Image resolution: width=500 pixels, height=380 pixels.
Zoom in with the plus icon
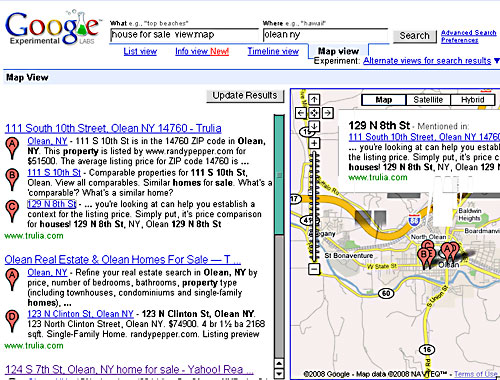(x=314, y=143)
